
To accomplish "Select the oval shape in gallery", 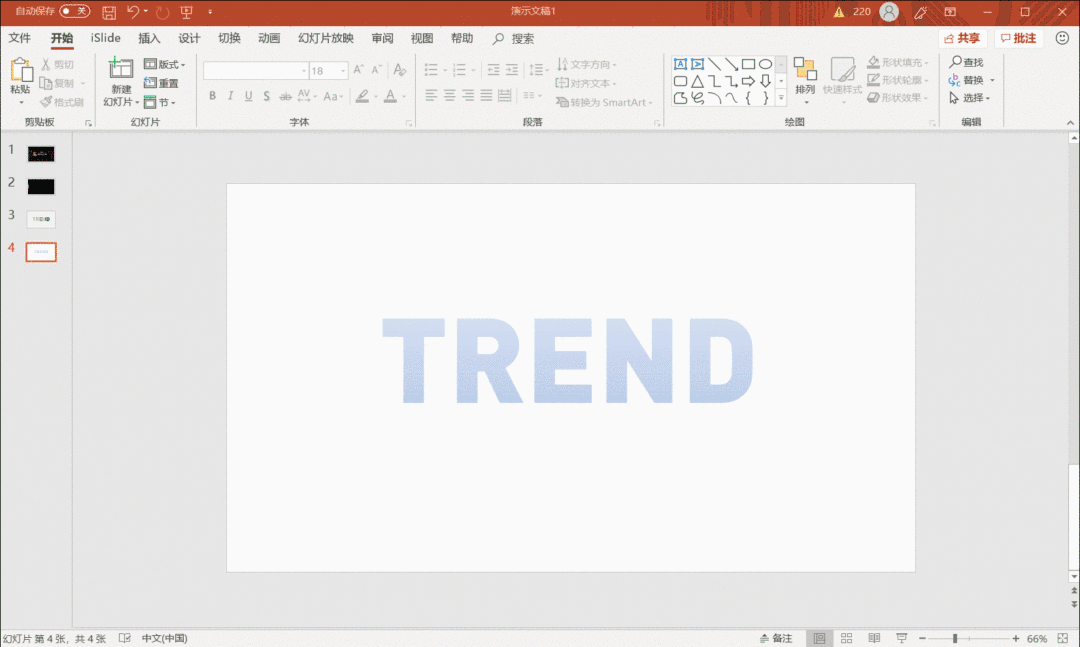I will (765, 64).
